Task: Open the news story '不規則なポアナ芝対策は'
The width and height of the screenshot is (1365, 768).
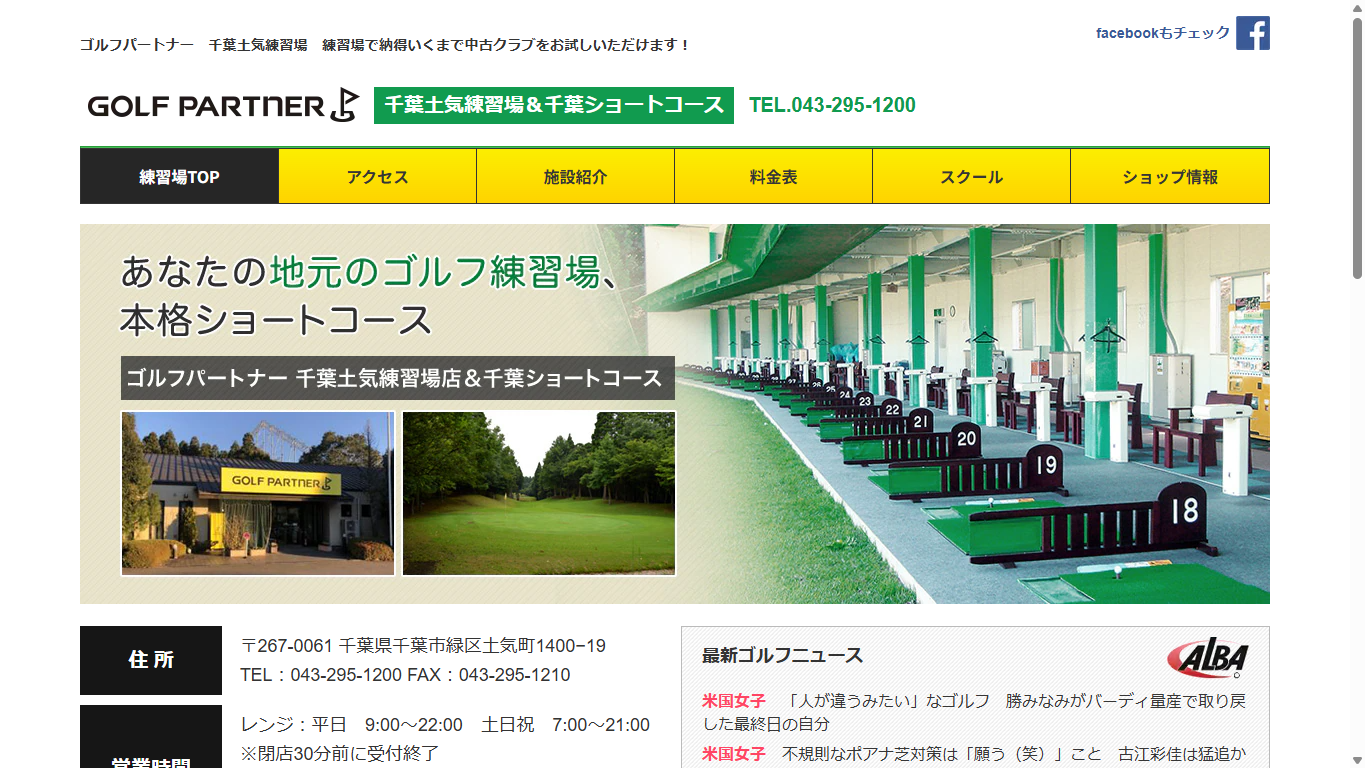Action: click(x=974, y=754)
